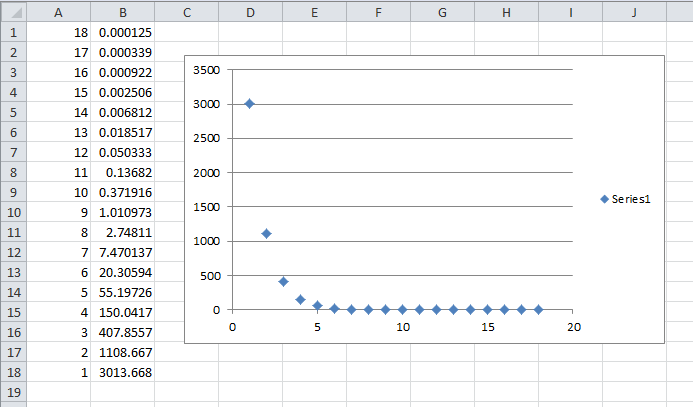This screenshot has height=407, width=693.
Task: Select chart data point at x equals 10
Action: tap(402, 310)
